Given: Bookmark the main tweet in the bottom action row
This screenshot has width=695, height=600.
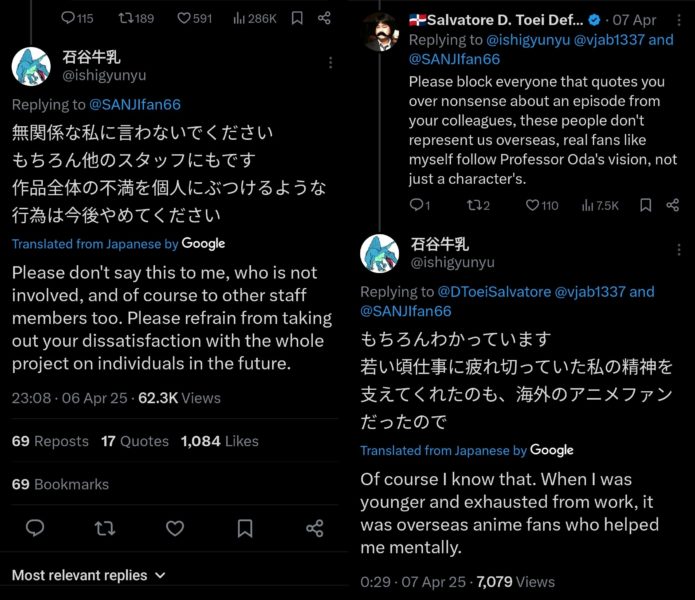Looking at the screenshot, I should click(x=245, y=528).
